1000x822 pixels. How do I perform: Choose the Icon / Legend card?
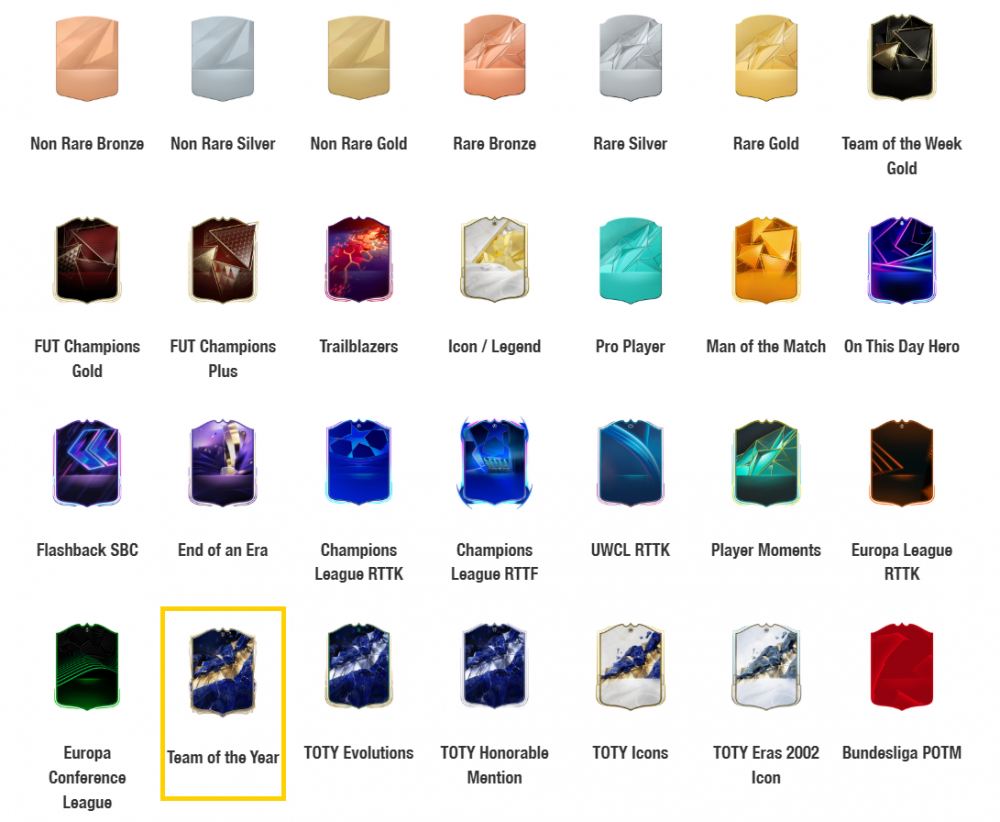[494, 260]
